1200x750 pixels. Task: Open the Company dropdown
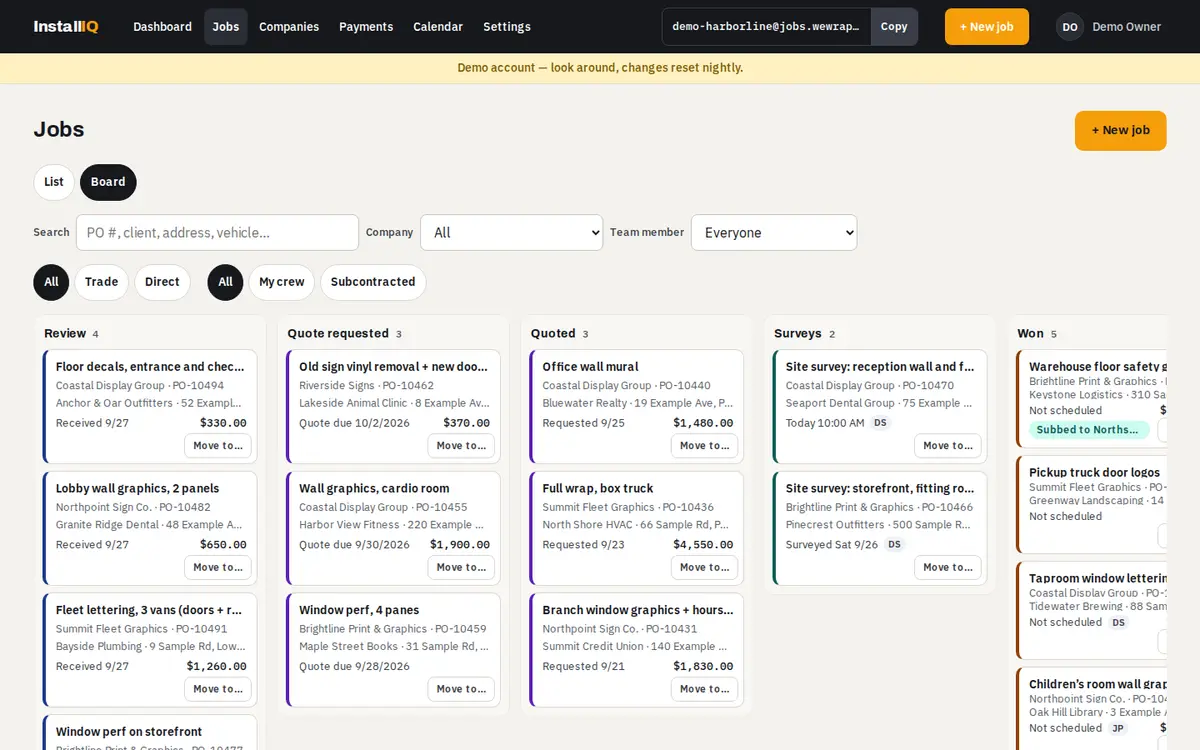(511, 233)
